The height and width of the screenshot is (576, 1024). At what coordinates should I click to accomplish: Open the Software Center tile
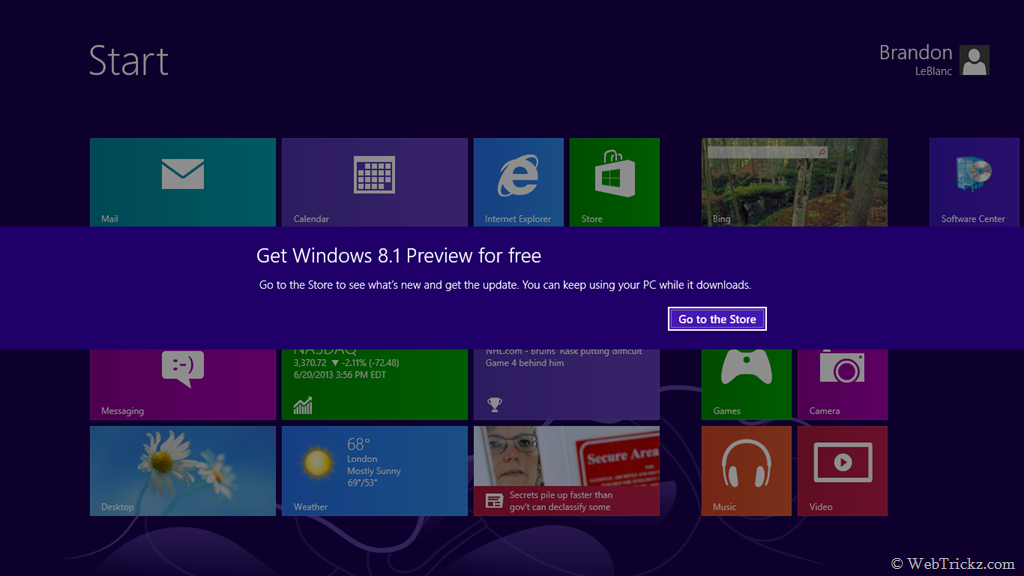[x=974, y=182]
